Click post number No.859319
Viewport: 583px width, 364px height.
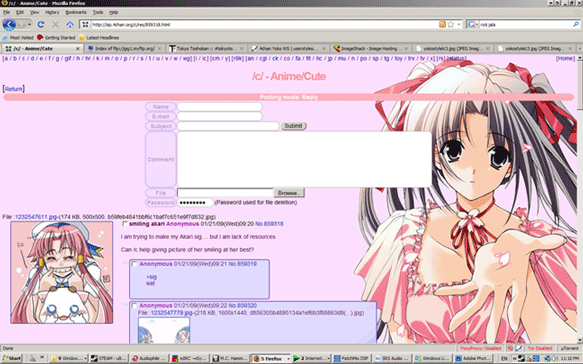tap(242, 264)
